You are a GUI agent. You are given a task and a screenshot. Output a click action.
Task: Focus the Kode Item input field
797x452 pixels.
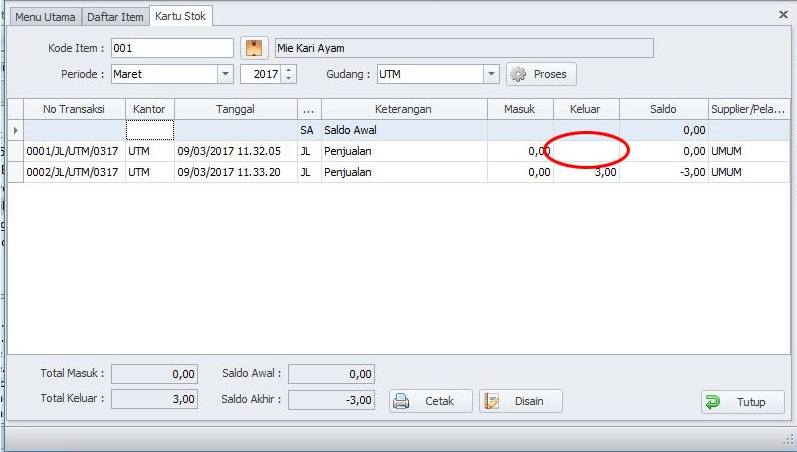172,48
